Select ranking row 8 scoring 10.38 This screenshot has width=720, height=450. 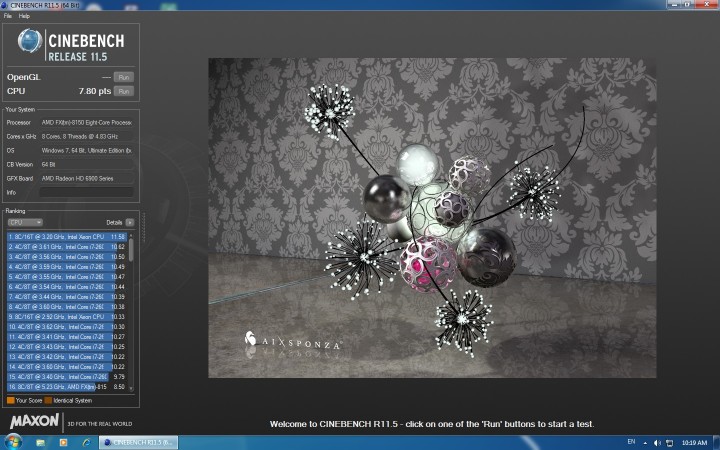pyautogui.click(x=67, y=307)
